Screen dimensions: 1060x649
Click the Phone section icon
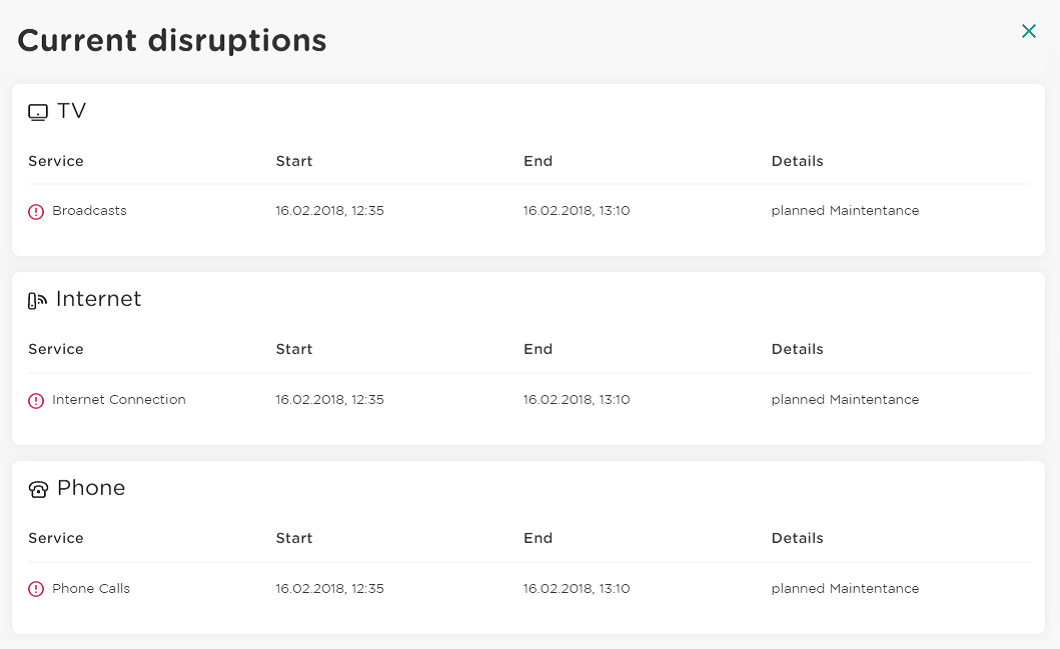point(38,490)
